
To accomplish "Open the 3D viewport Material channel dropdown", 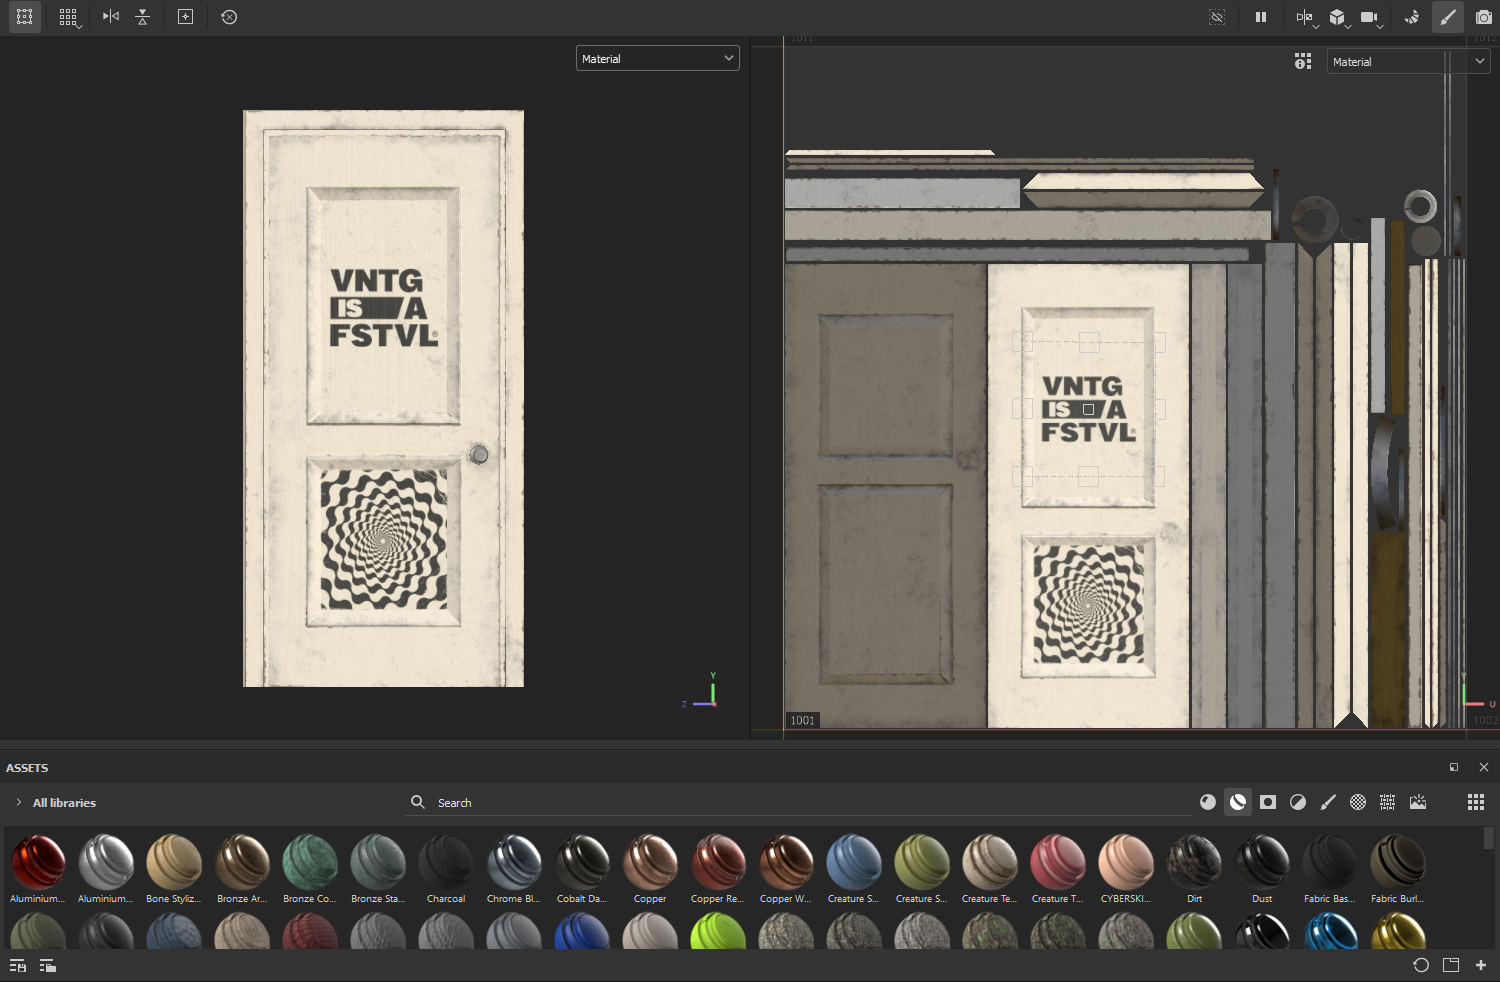I will [x=658, y=58].
